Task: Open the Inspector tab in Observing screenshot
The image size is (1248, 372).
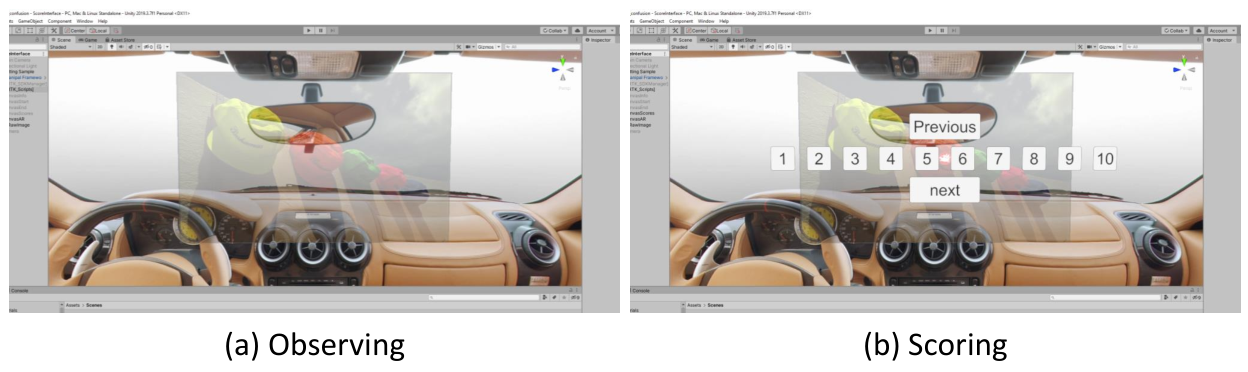Action: (x=598, y=40)
